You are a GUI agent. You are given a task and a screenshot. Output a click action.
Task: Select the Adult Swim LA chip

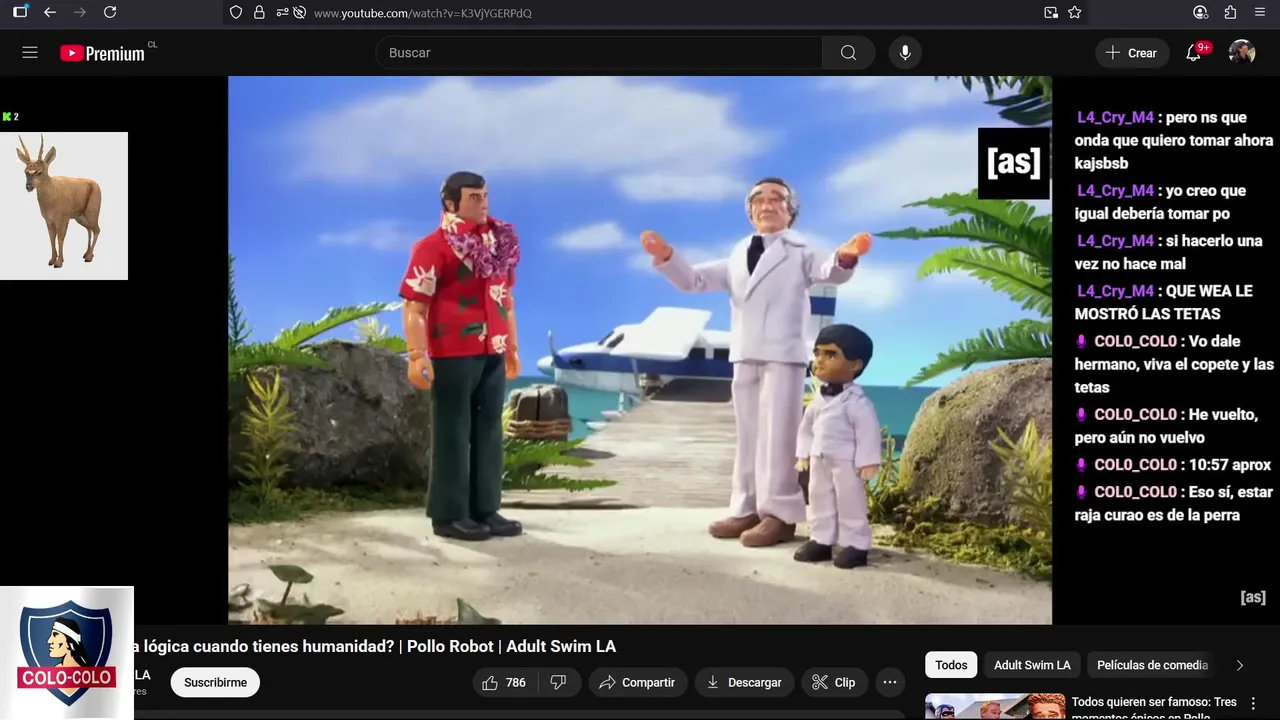1032,665
